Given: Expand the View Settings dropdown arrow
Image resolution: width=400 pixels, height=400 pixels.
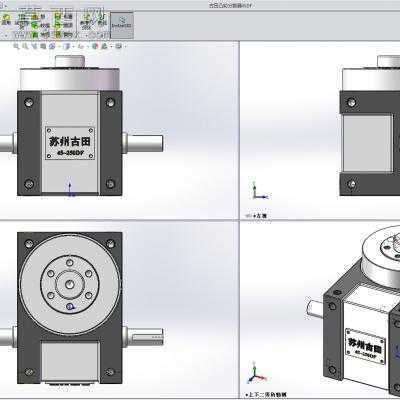Looking at the screenshot, I should pos(125,46).
